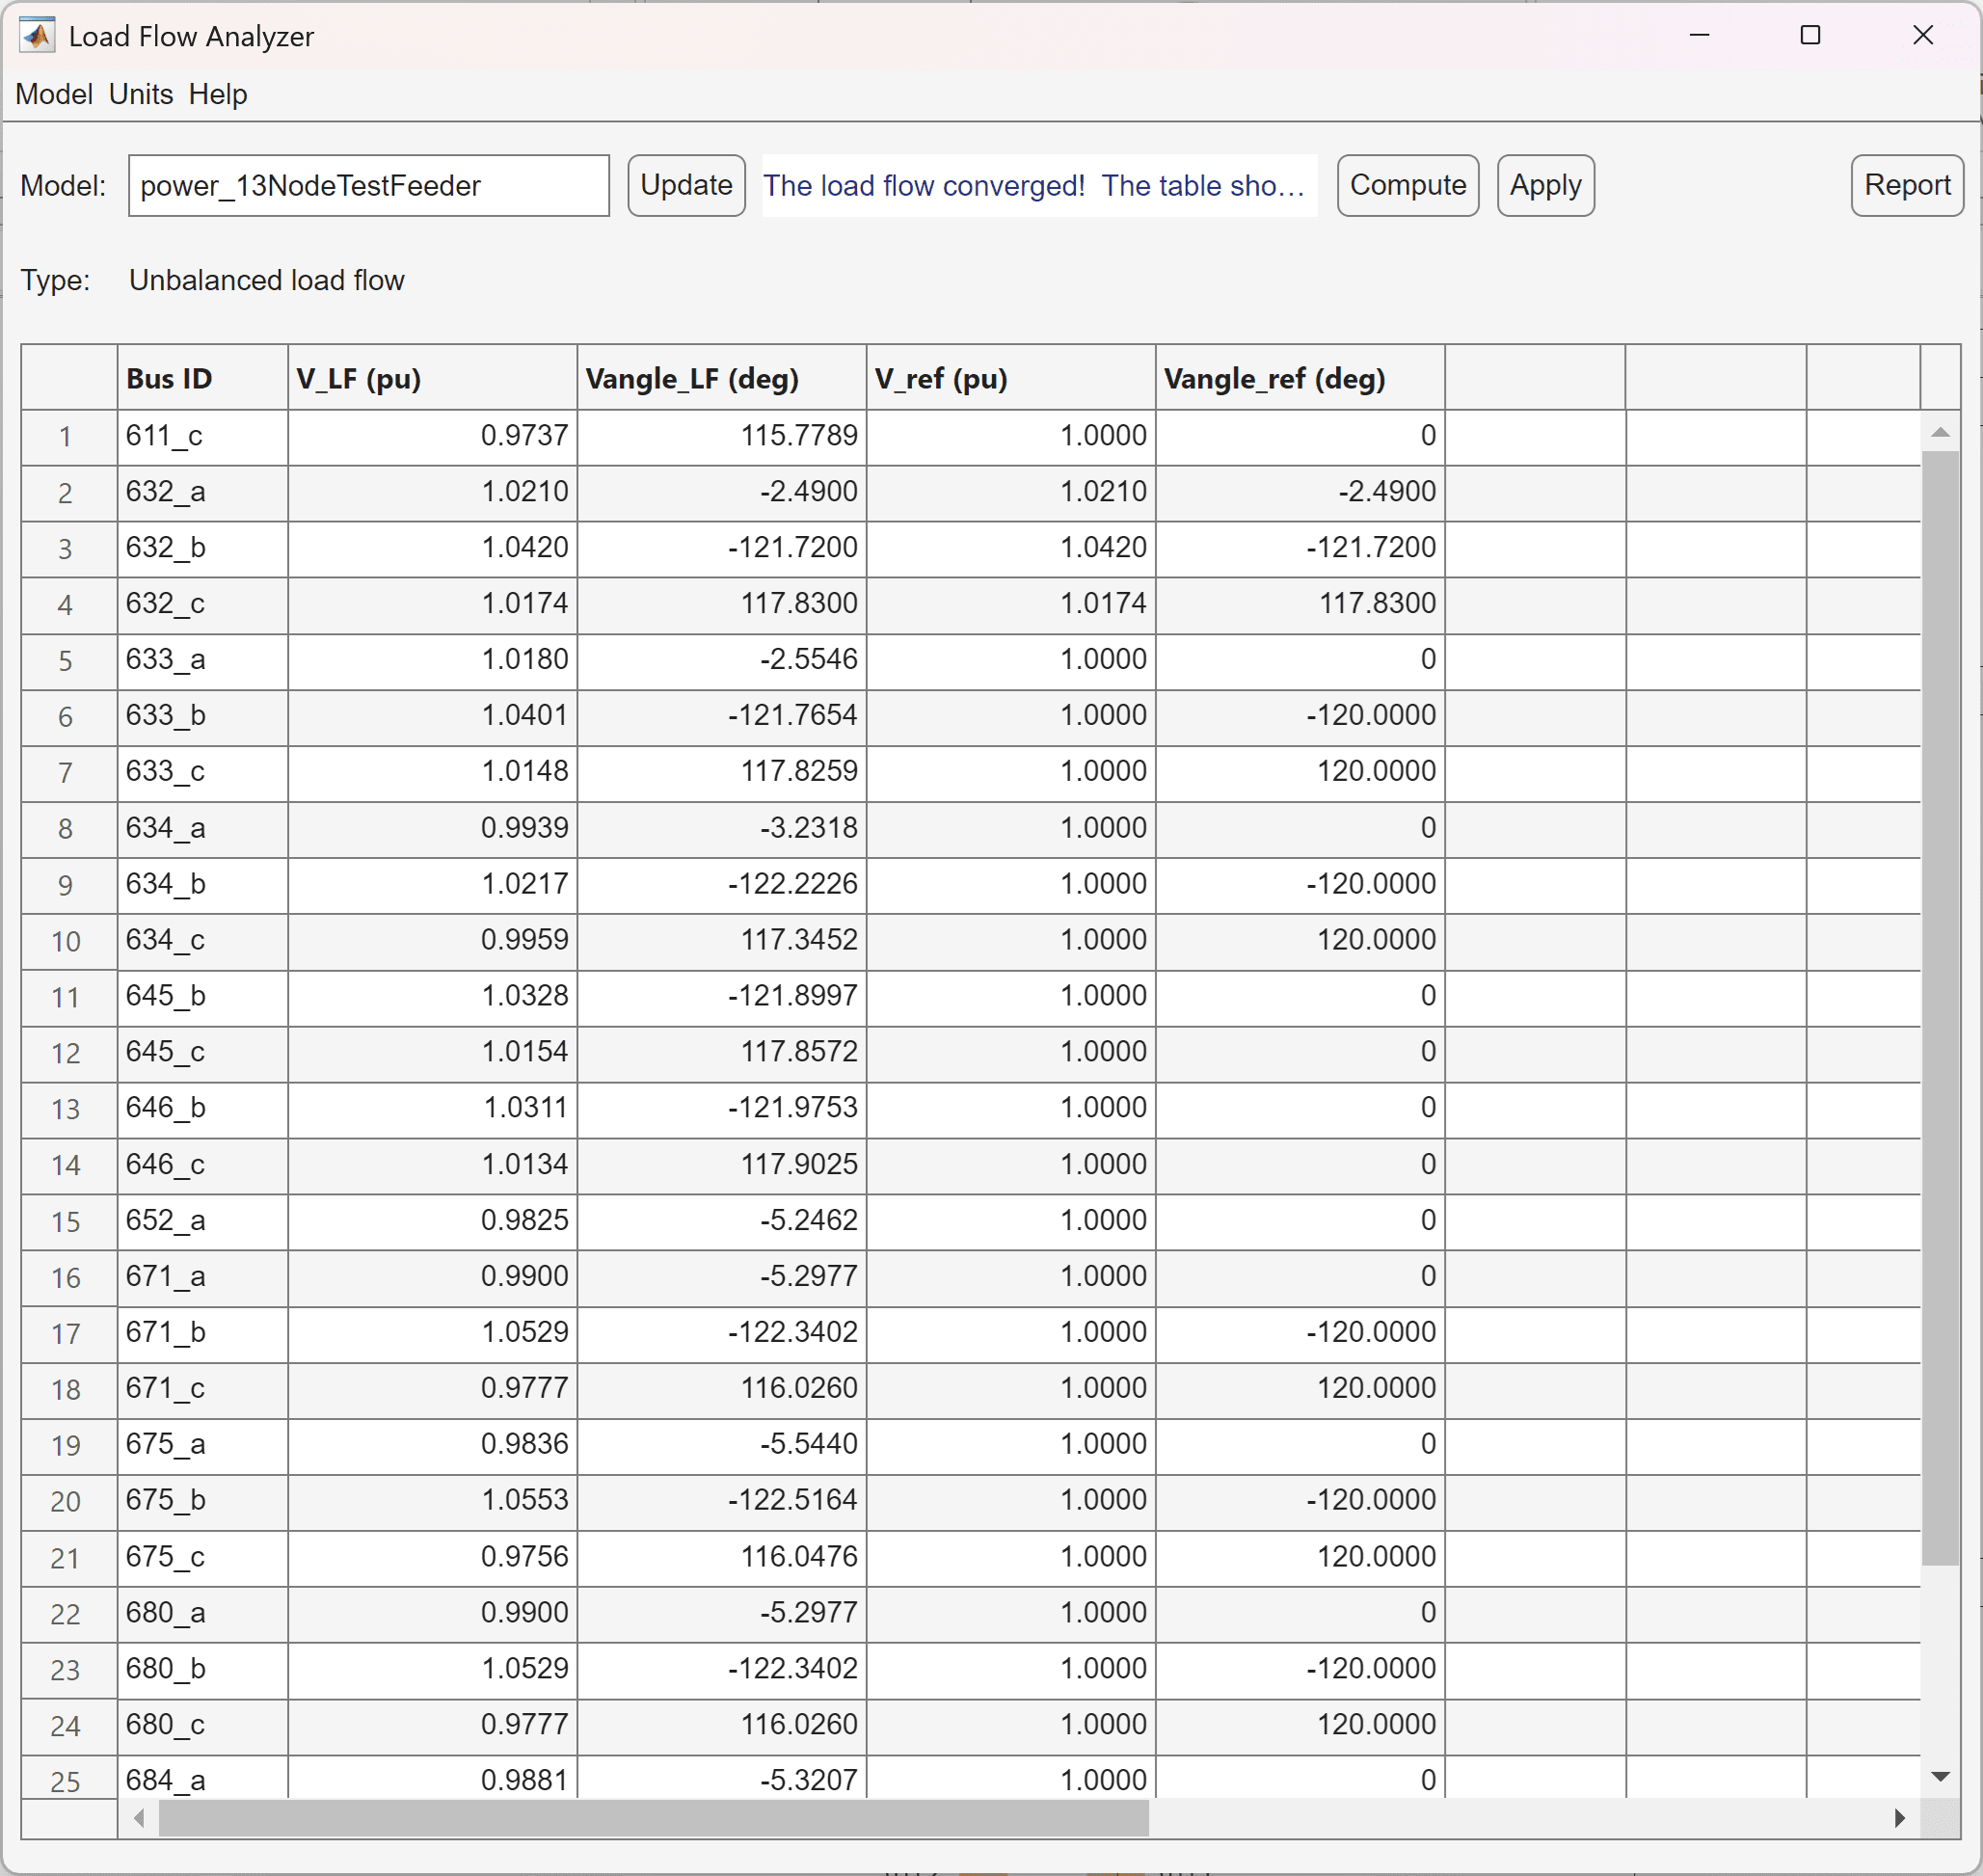Click the Update button
This screenshot has height=1876, width=1983.
[686, 185]
